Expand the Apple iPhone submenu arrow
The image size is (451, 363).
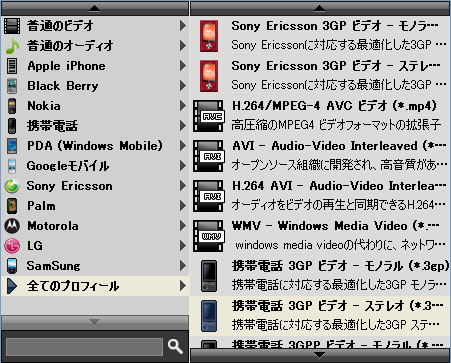[183, 66]
